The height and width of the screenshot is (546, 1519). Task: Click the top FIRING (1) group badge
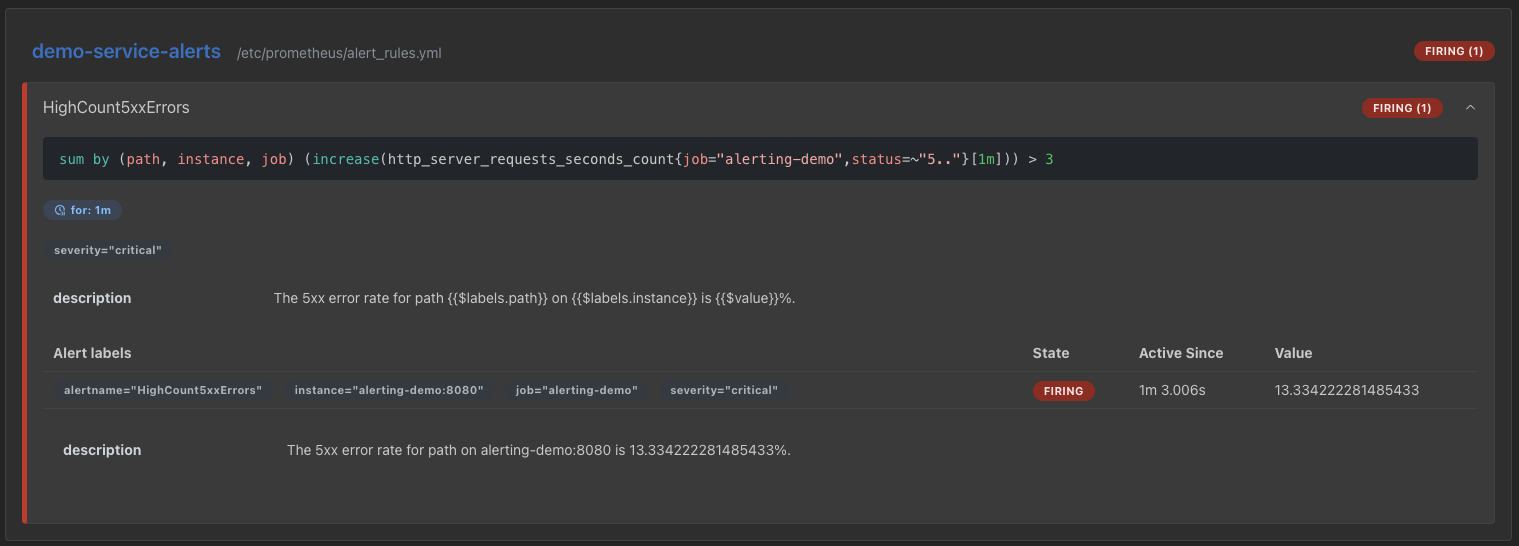pos(1454,51)
